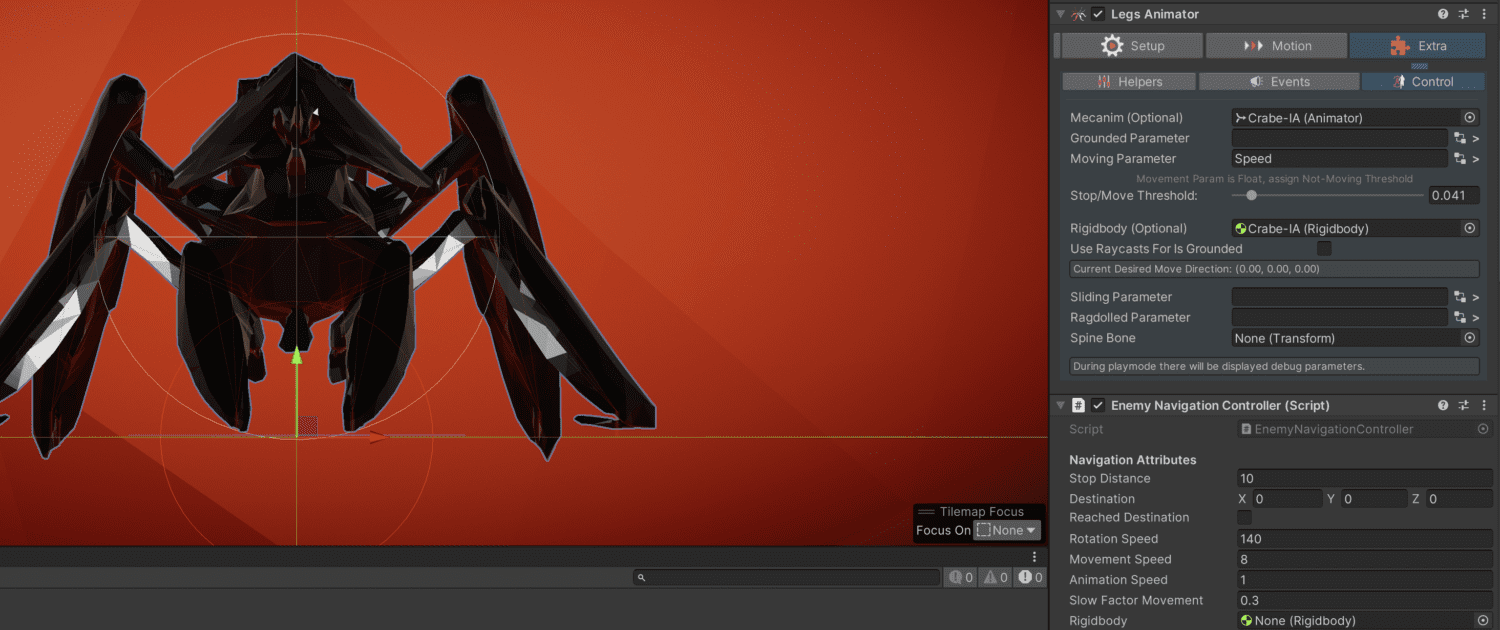The image size is (1500, 630).
Task: Disable the Legs Animator component checkbox
Action: tap(1098, 14)
